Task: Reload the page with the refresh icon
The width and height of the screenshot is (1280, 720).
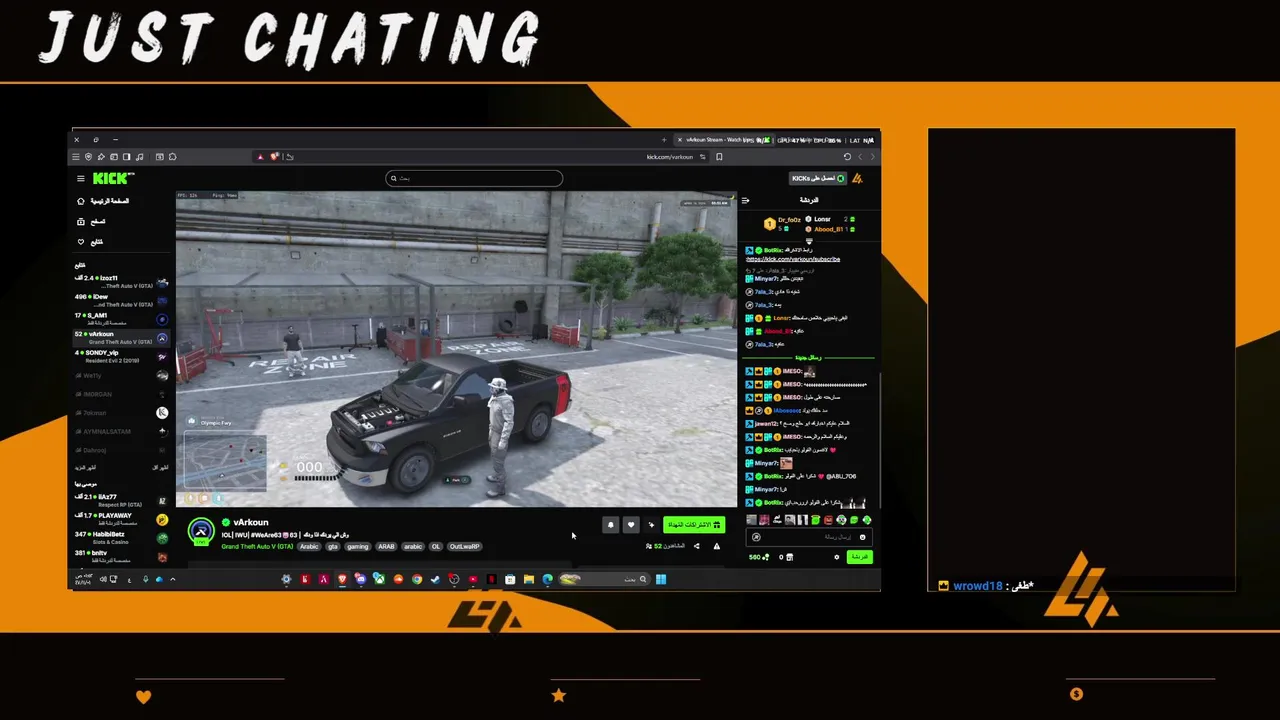Action: (x=847, y=157)
